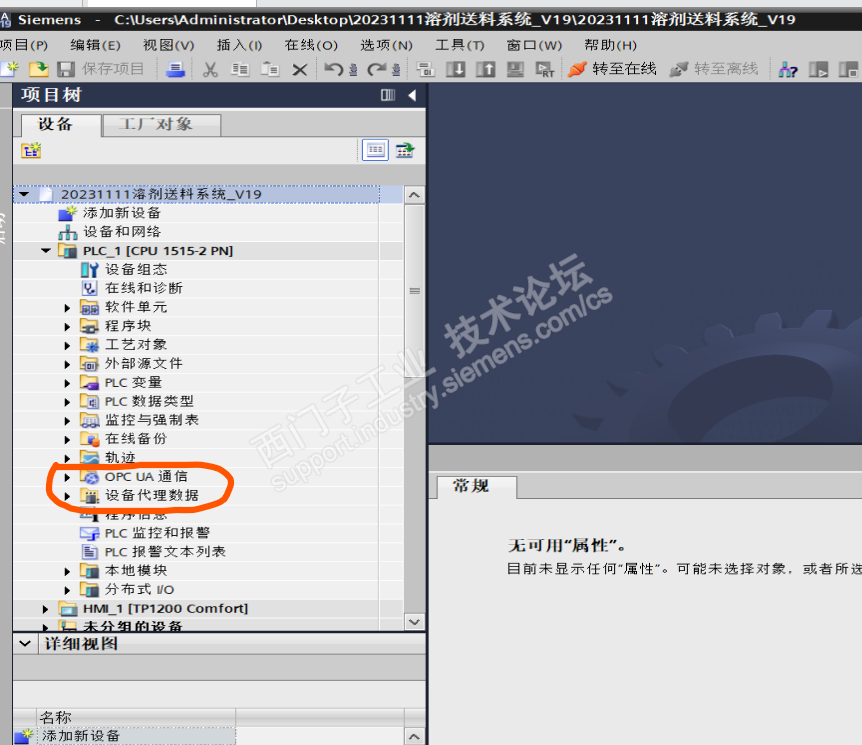
Task: Select PLC 监控和报警 item
Action: [157, 533]
